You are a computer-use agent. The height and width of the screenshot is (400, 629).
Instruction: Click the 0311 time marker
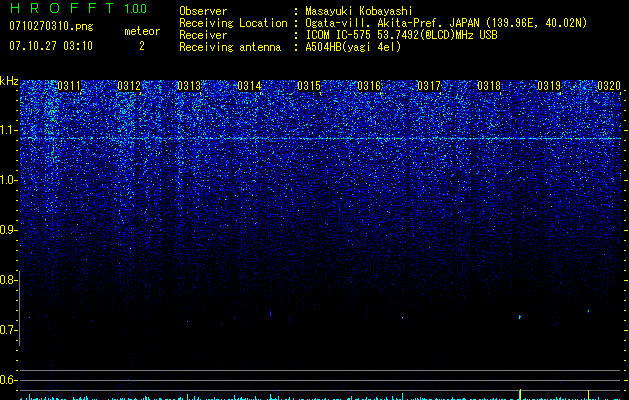69,86
